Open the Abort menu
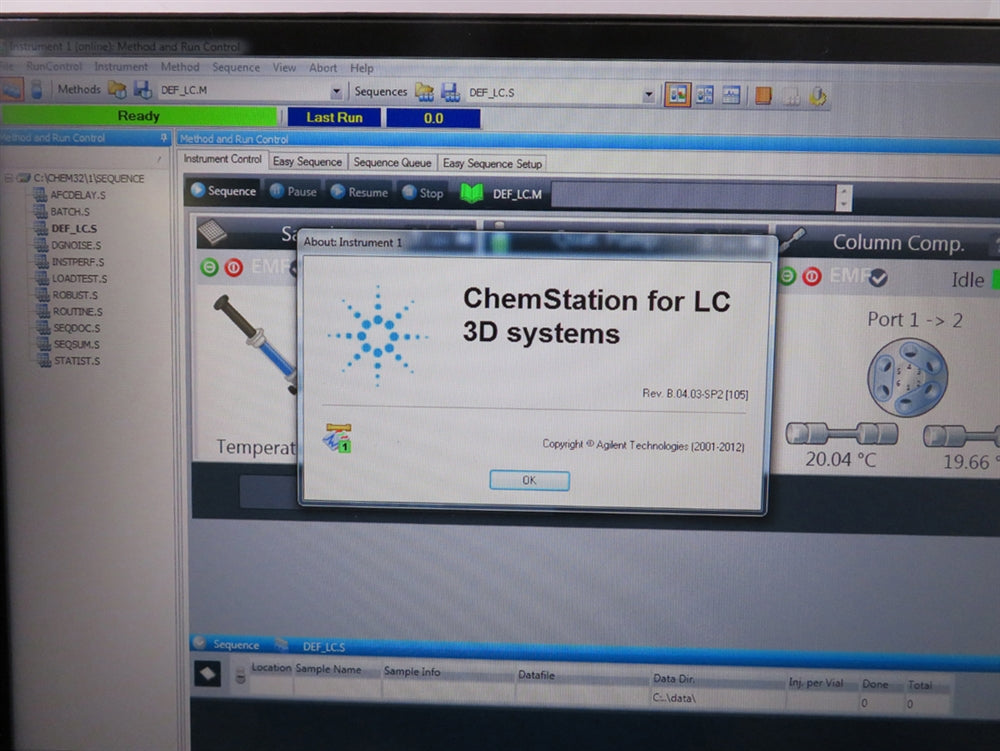 tap(323, 68)
